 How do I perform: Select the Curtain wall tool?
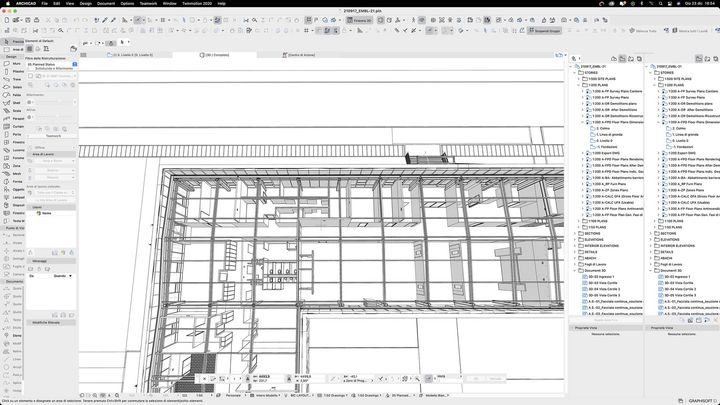pos(12,126)
